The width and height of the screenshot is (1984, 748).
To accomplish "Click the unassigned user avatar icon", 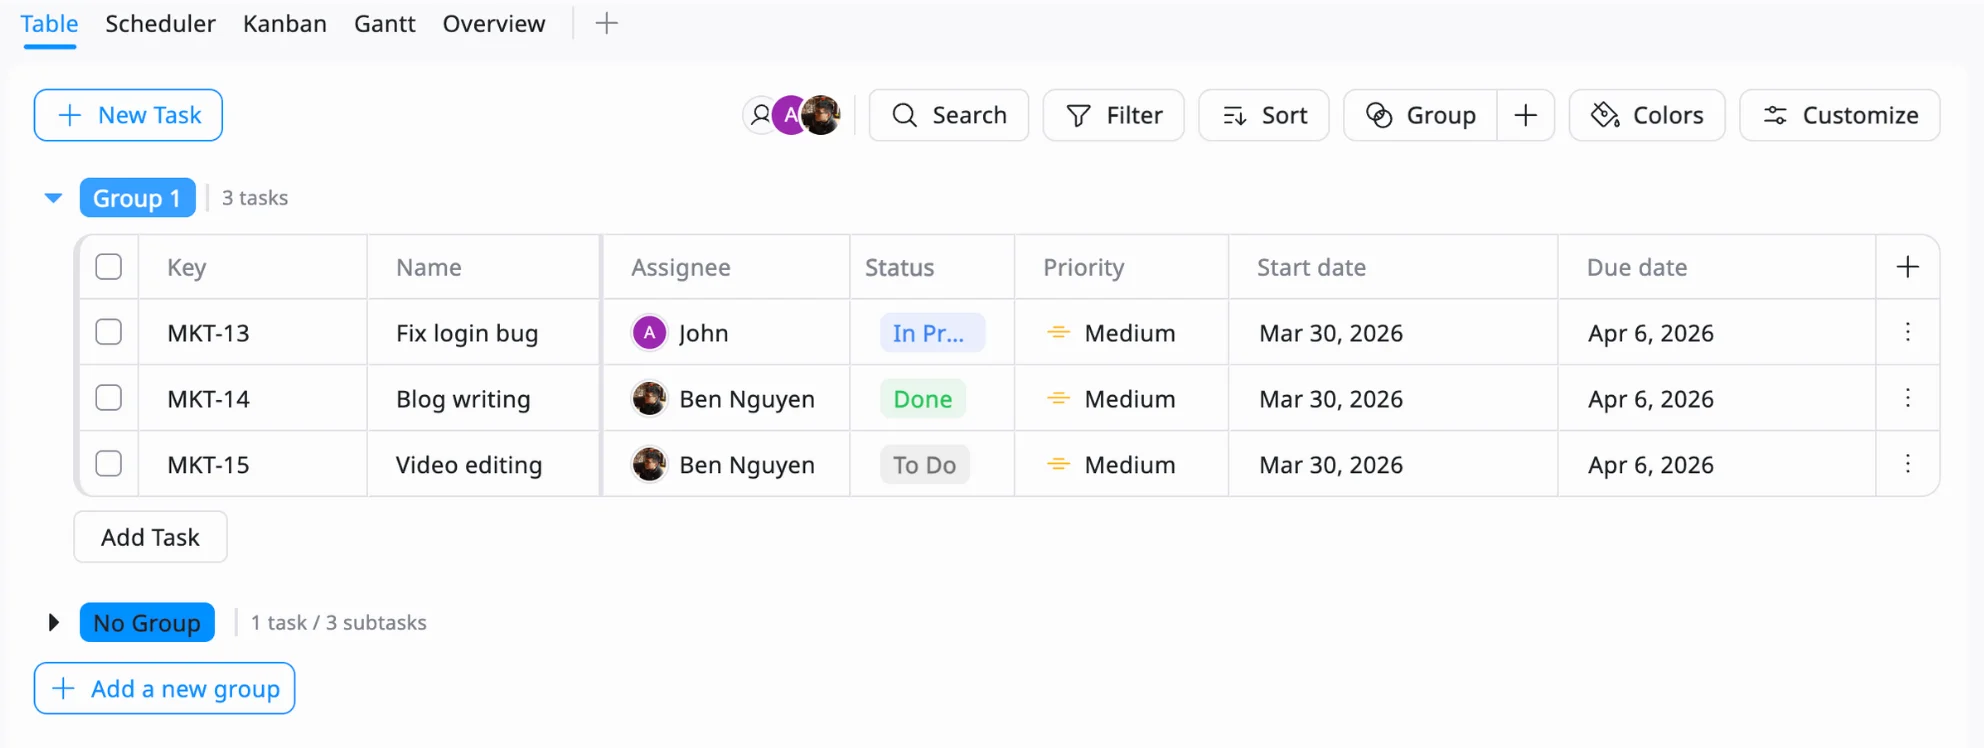I will point(760,115).
